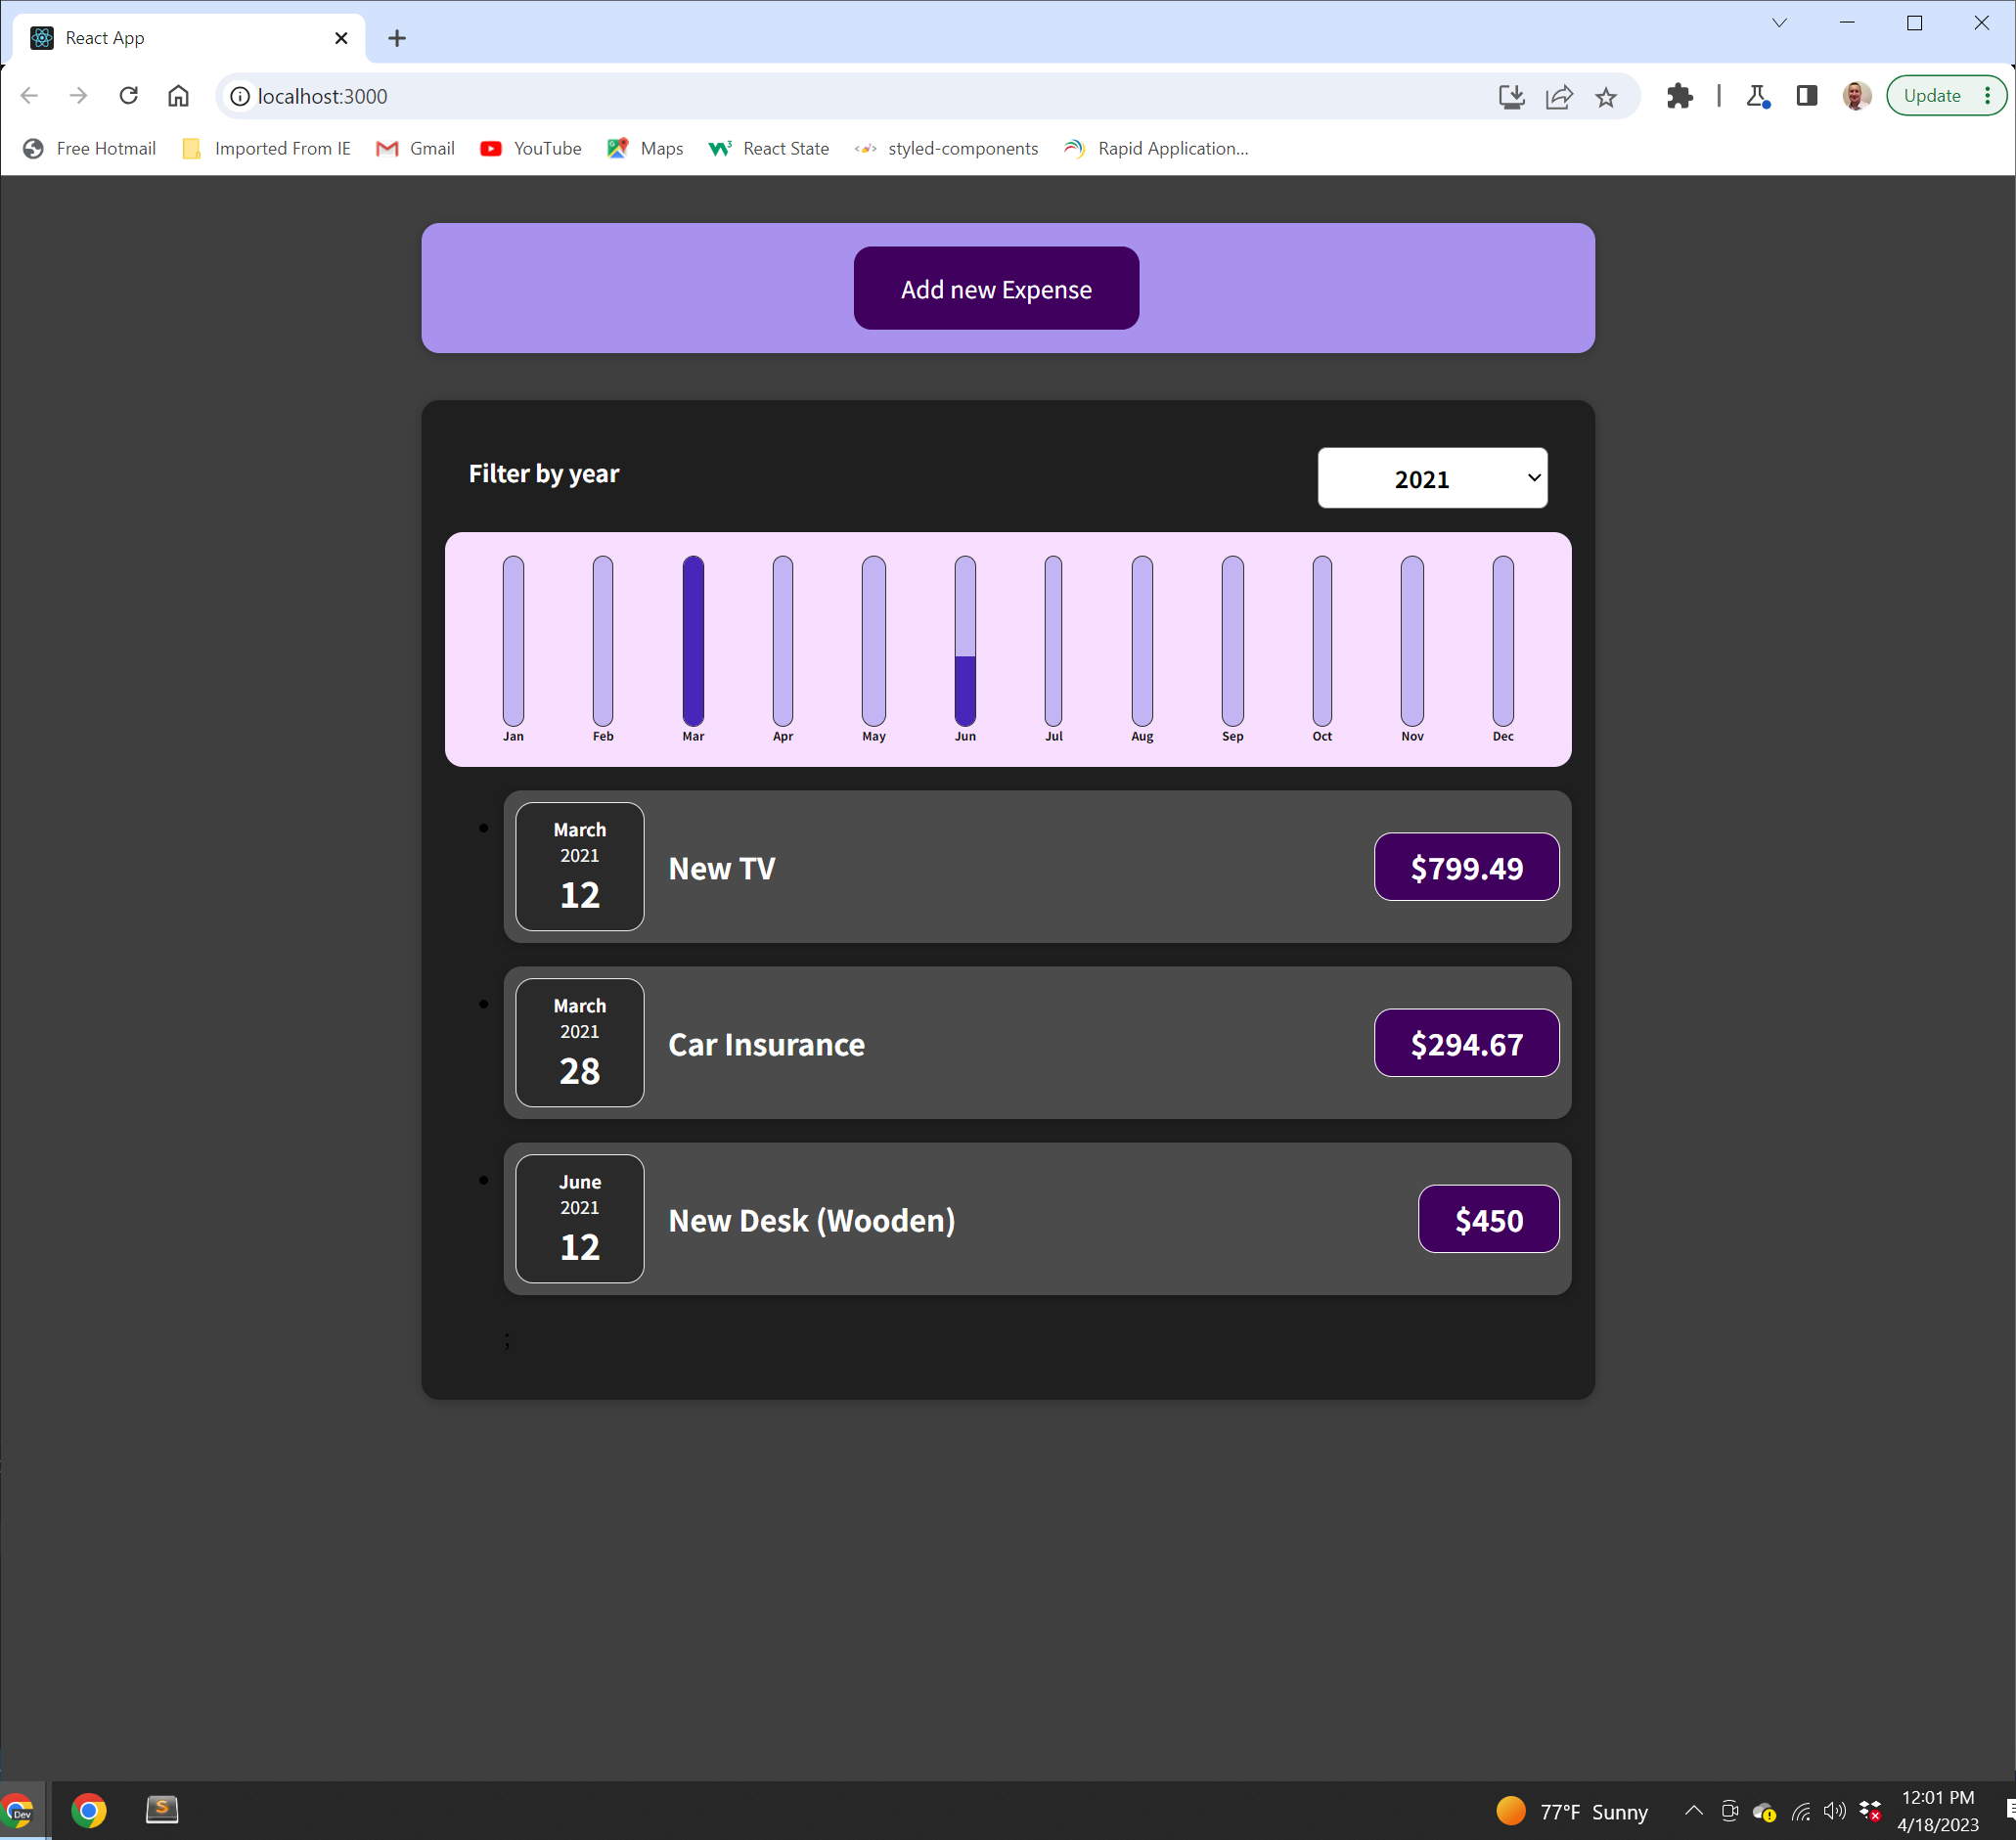Image resolution: width=2016 pixels, height=1840 pixels.
Task: Open the 2021 year filter dropdown
Action: click(1432, 478)
